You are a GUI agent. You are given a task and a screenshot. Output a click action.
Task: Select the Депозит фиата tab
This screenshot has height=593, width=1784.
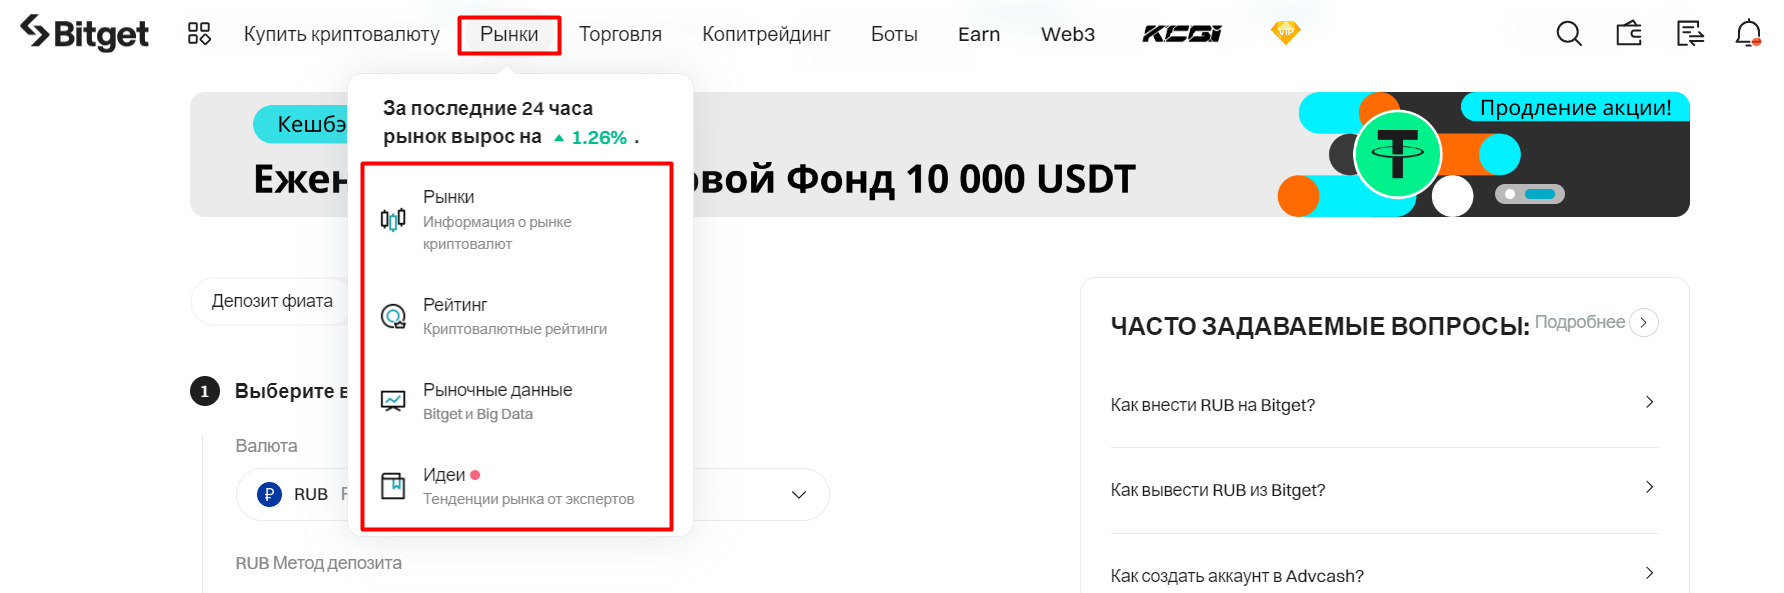click(272, 301)
